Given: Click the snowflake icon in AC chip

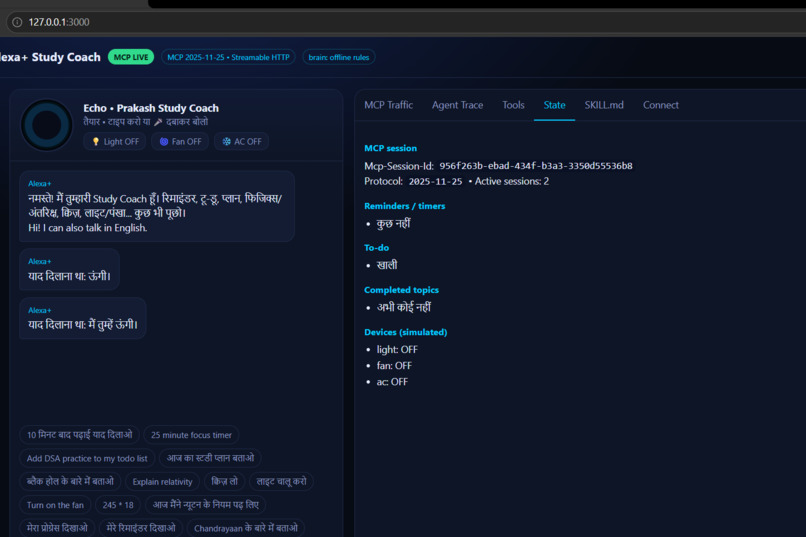Looking at the screenshot, I should (226, 141).
